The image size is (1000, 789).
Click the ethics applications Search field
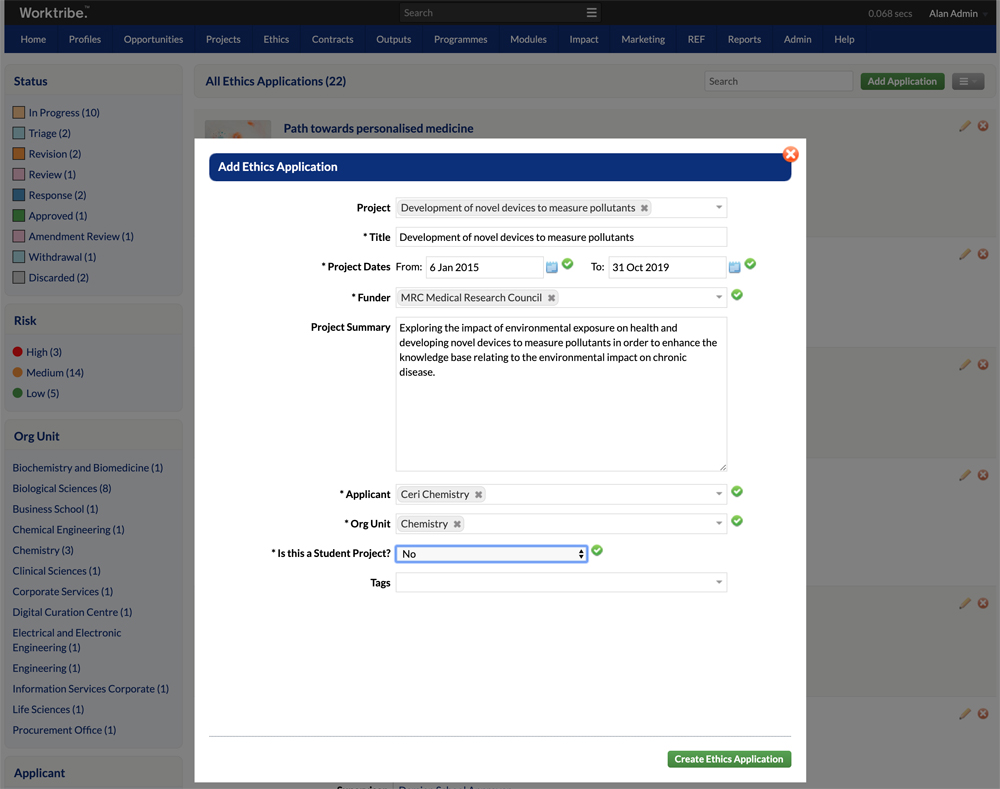point(778,82)
